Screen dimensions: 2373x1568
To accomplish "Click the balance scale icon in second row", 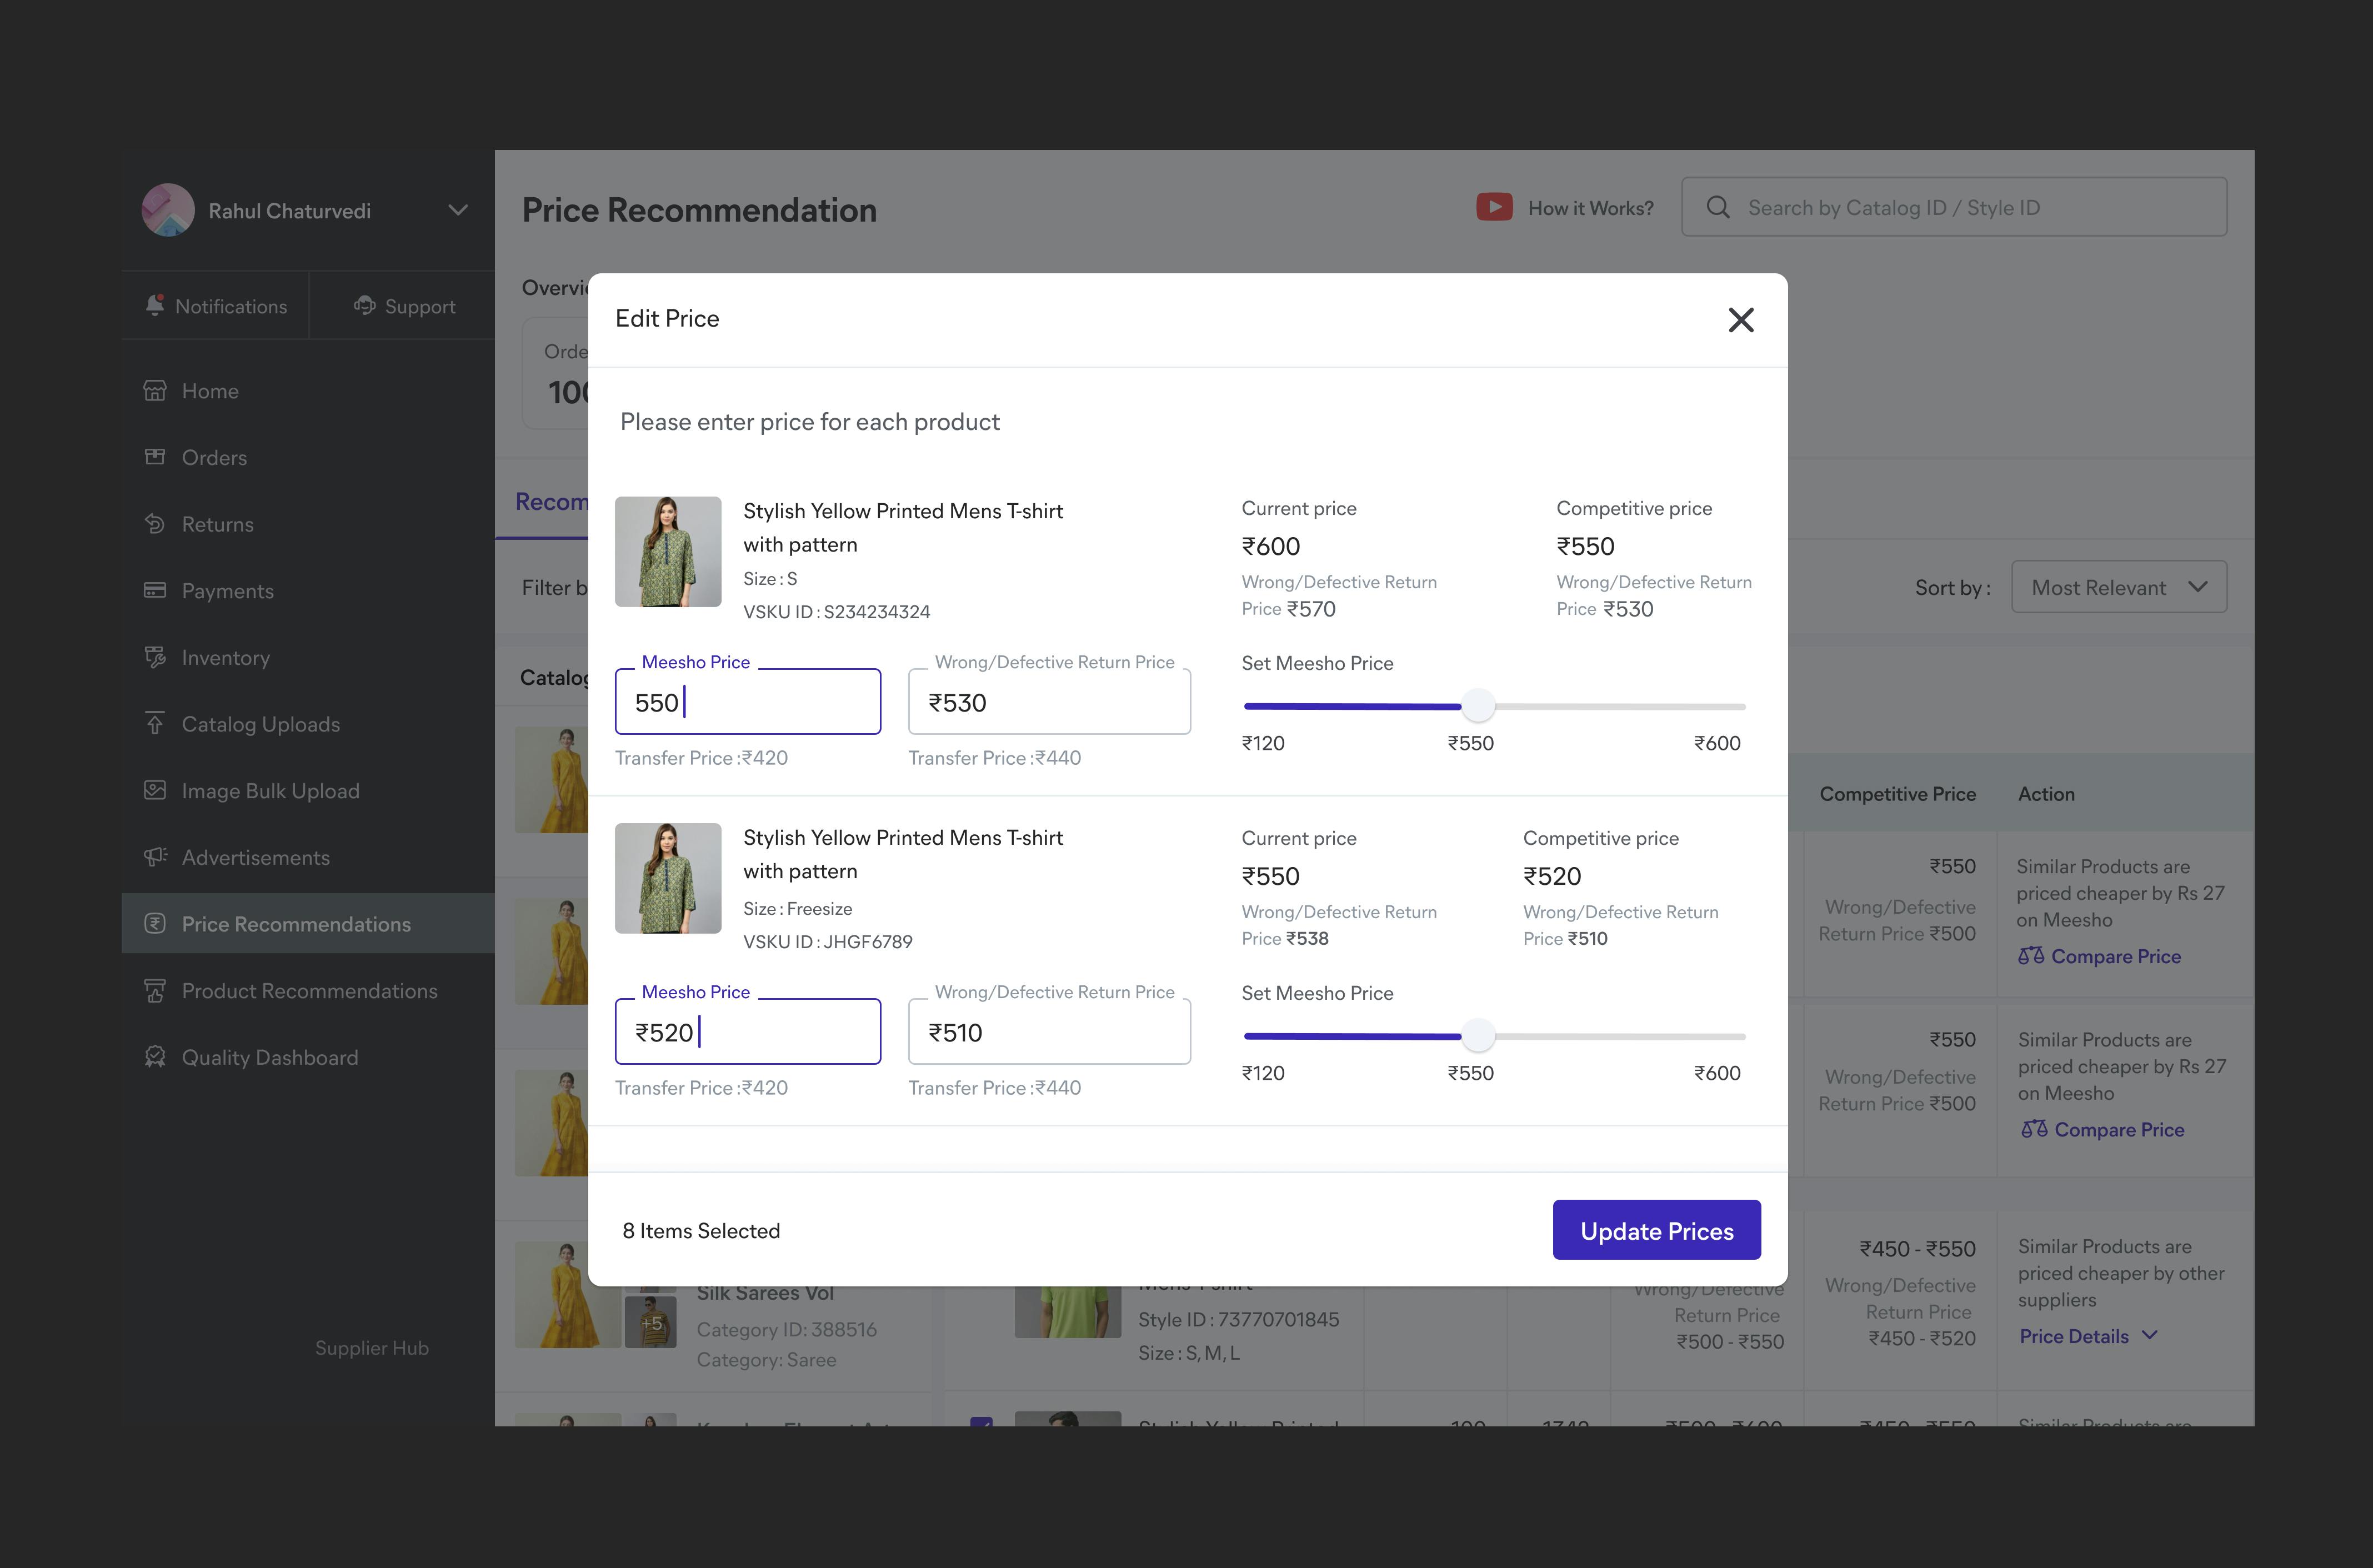I will pyautogui.click(x=2034, y=1129).
